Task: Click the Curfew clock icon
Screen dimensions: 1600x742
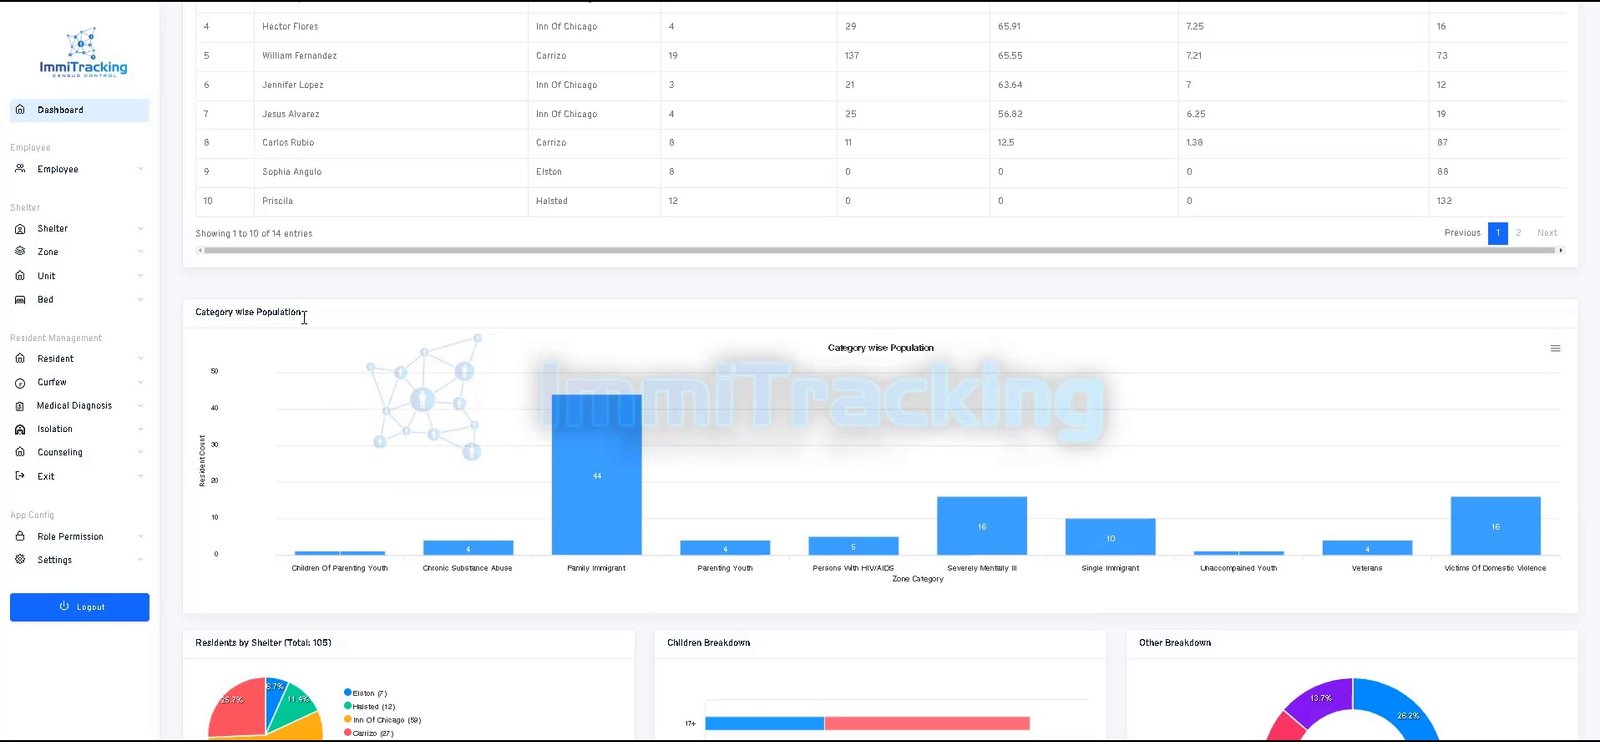Action: [20, 383]
